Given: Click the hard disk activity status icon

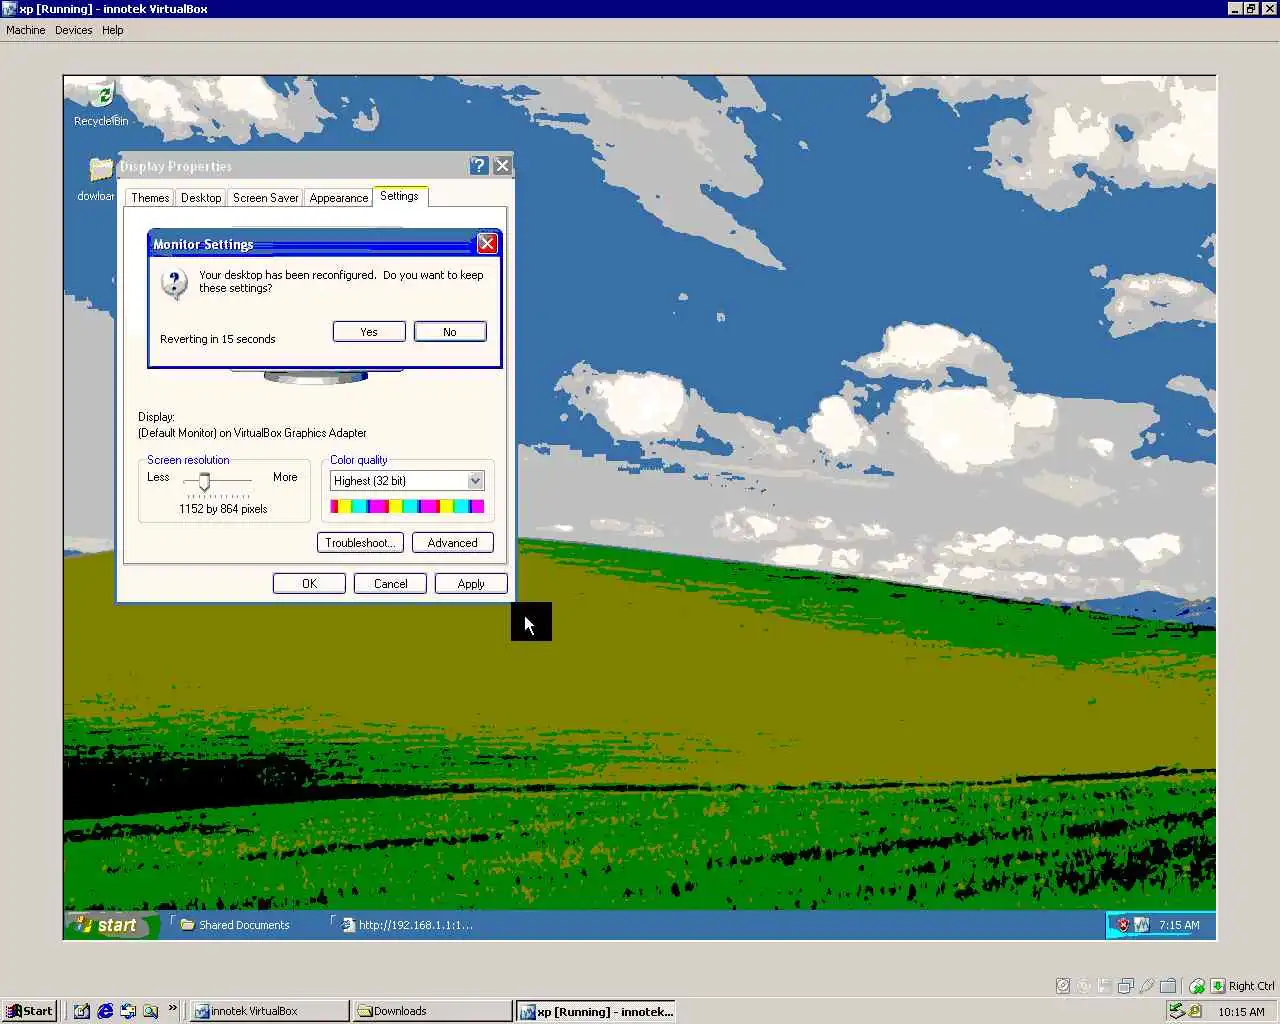Looking at the screenshot, I should pos(1063,986).
